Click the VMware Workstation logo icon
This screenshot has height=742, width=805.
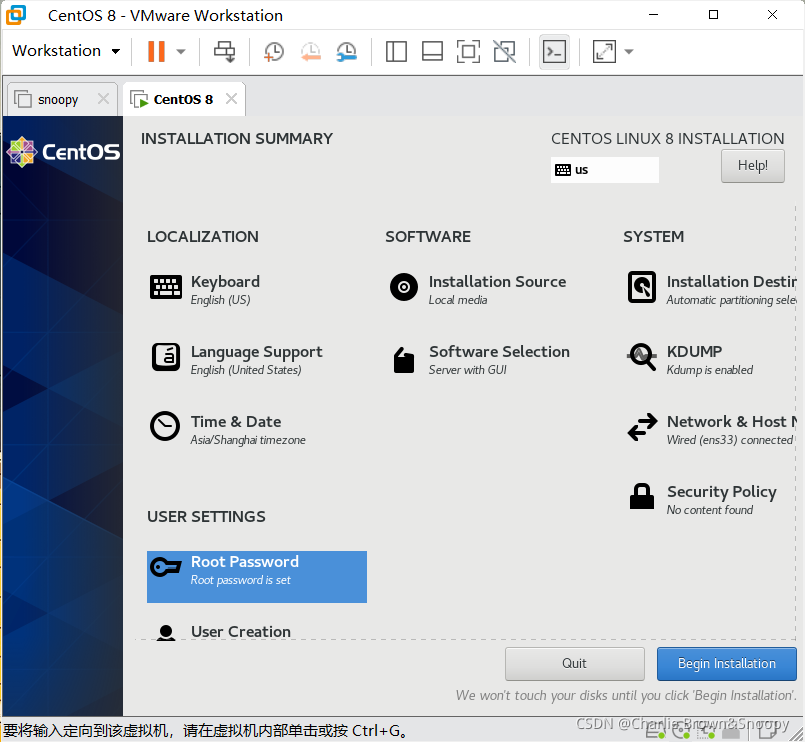click(x=16, y=15)
